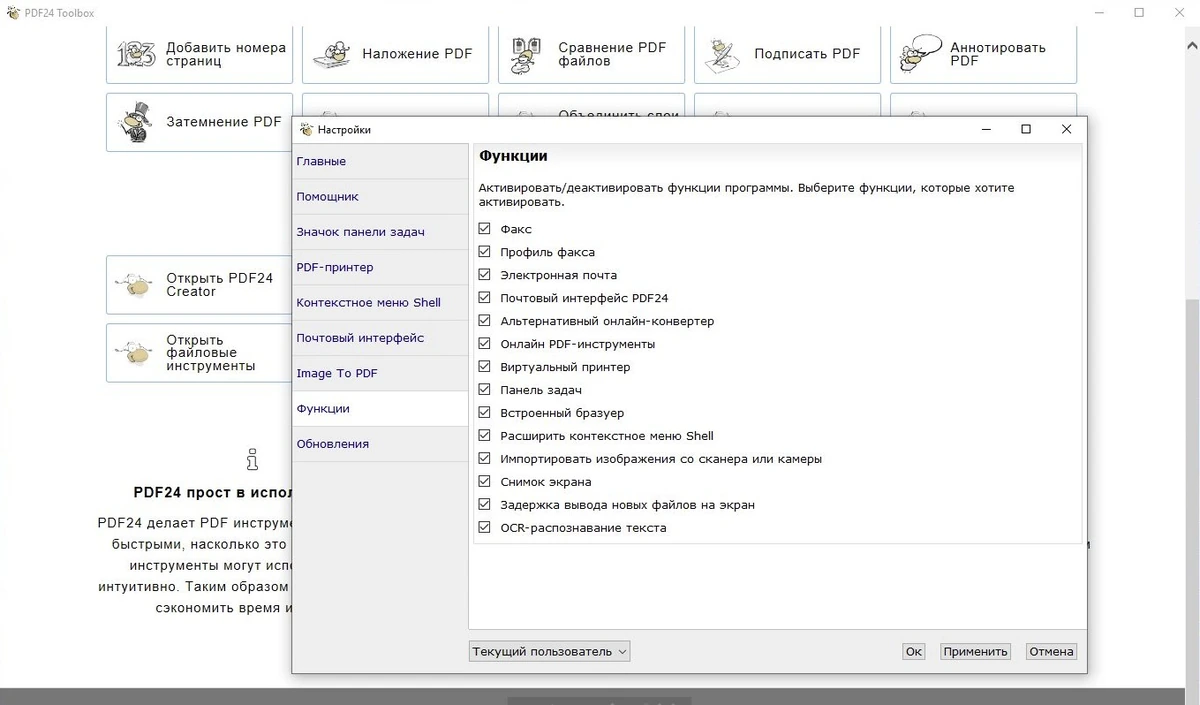Open the Наложение PDF tool

(x=395, y=54)
